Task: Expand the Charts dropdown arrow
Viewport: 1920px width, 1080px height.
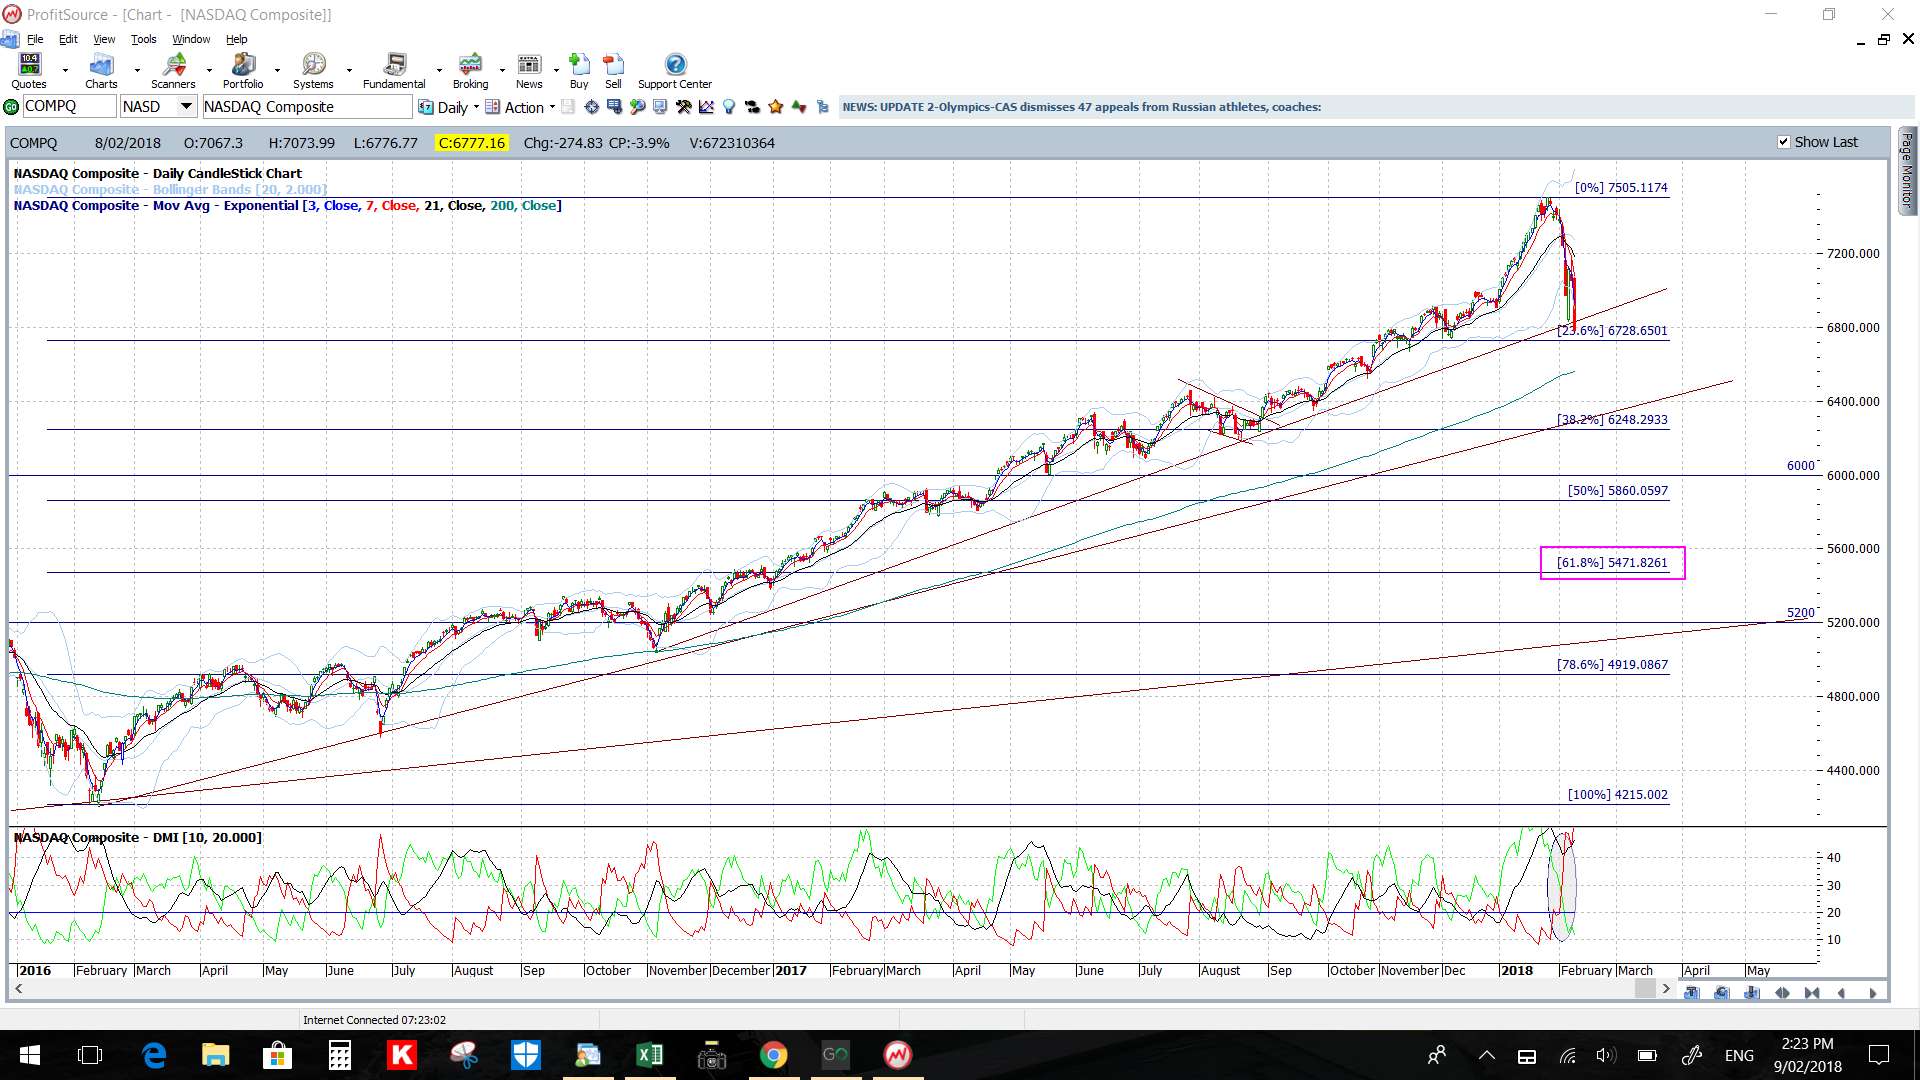Action: [x=137, y=71]
